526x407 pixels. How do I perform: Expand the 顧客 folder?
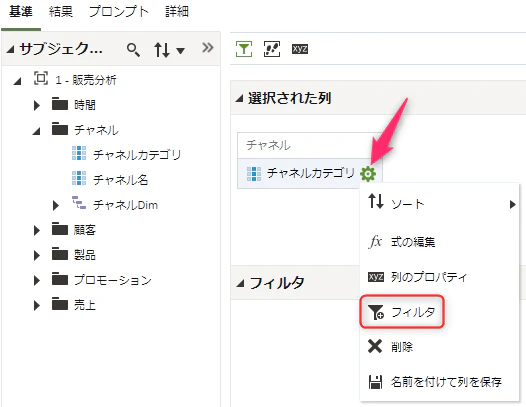pyautogui.click(x=37, y=231)
